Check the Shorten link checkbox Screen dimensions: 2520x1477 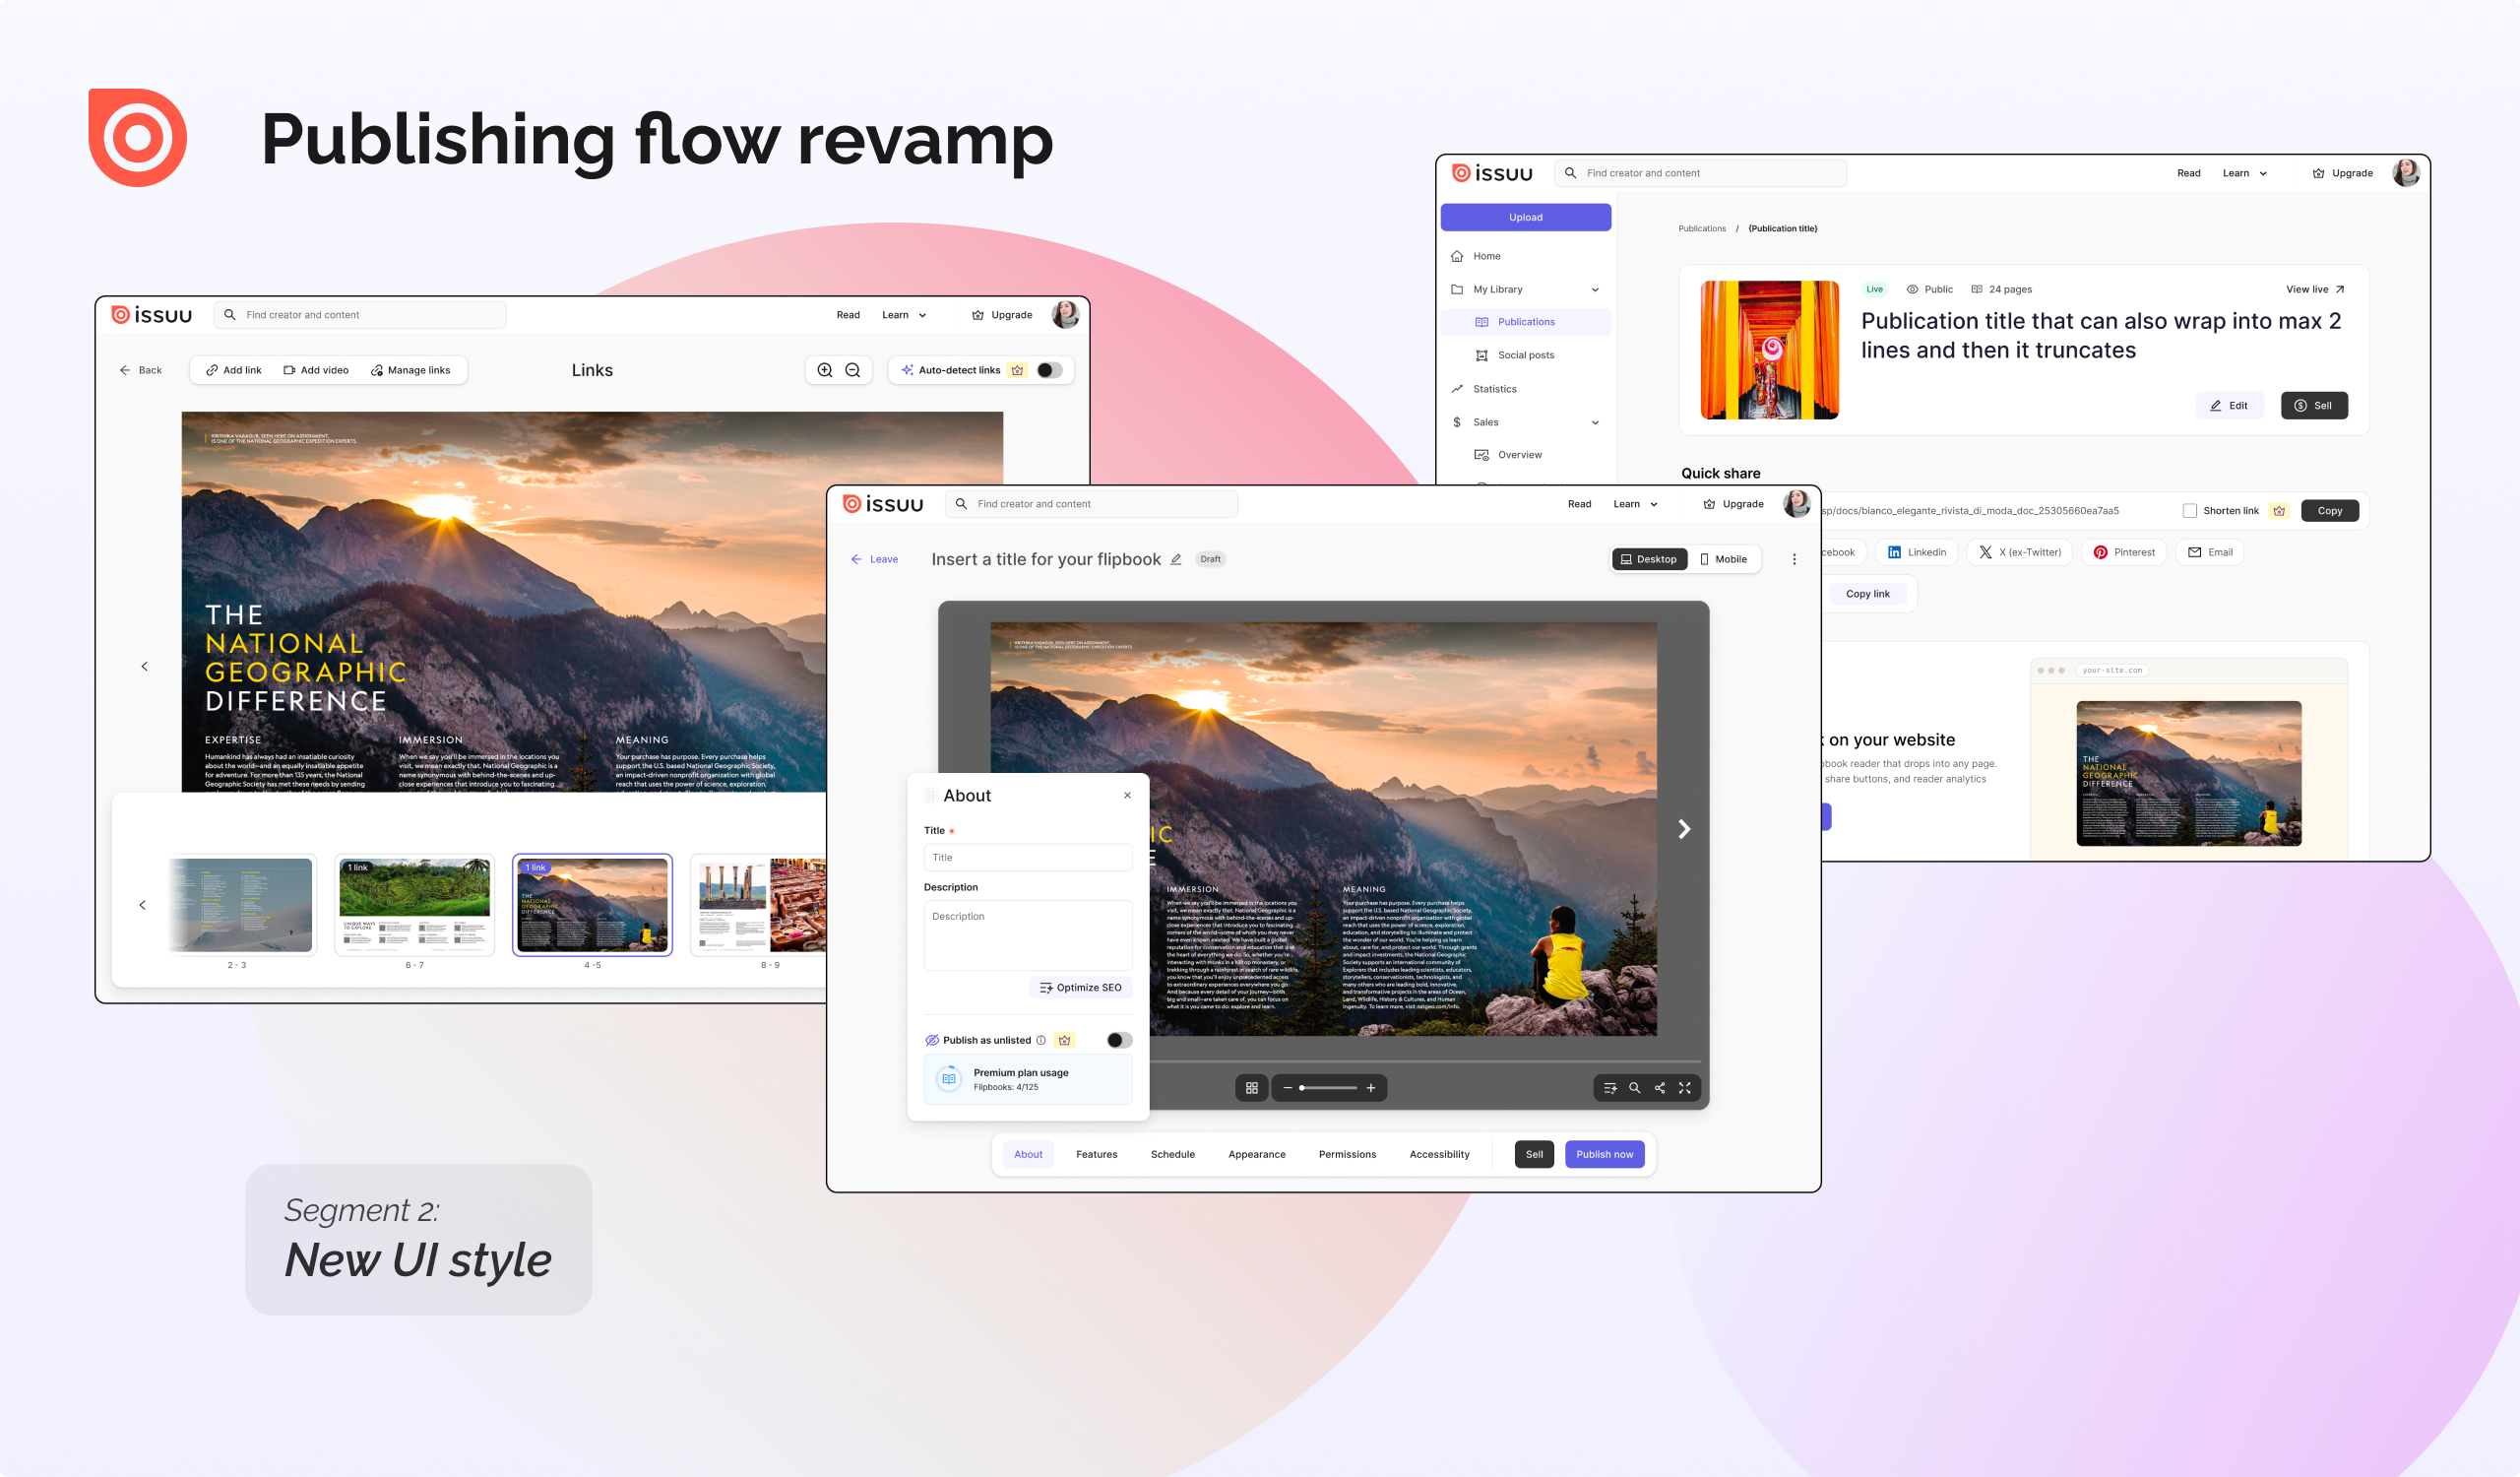[x=2190, y=511]
